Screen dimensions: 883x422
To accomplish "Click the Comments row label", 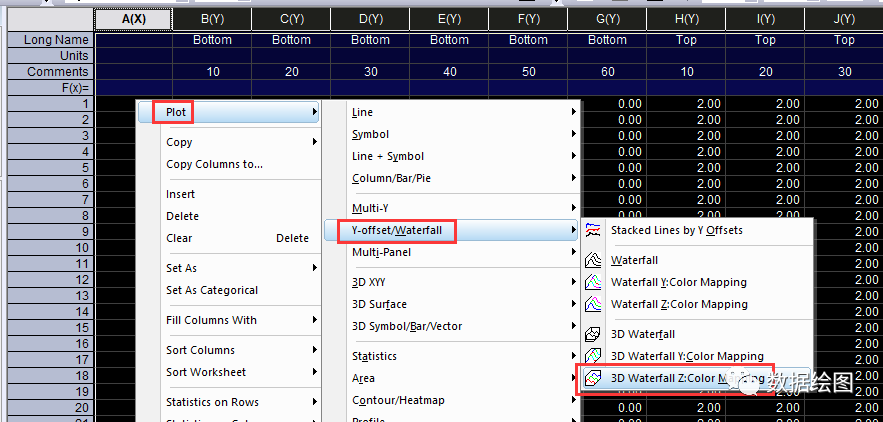I will click(51, 72).
